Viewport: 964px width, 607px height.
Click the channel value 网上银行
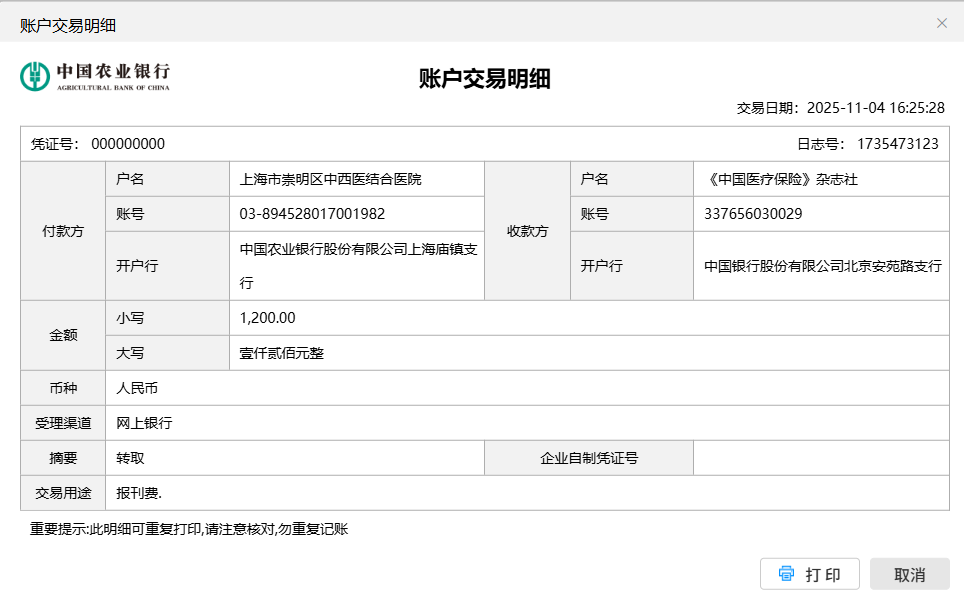click(145, 423)
